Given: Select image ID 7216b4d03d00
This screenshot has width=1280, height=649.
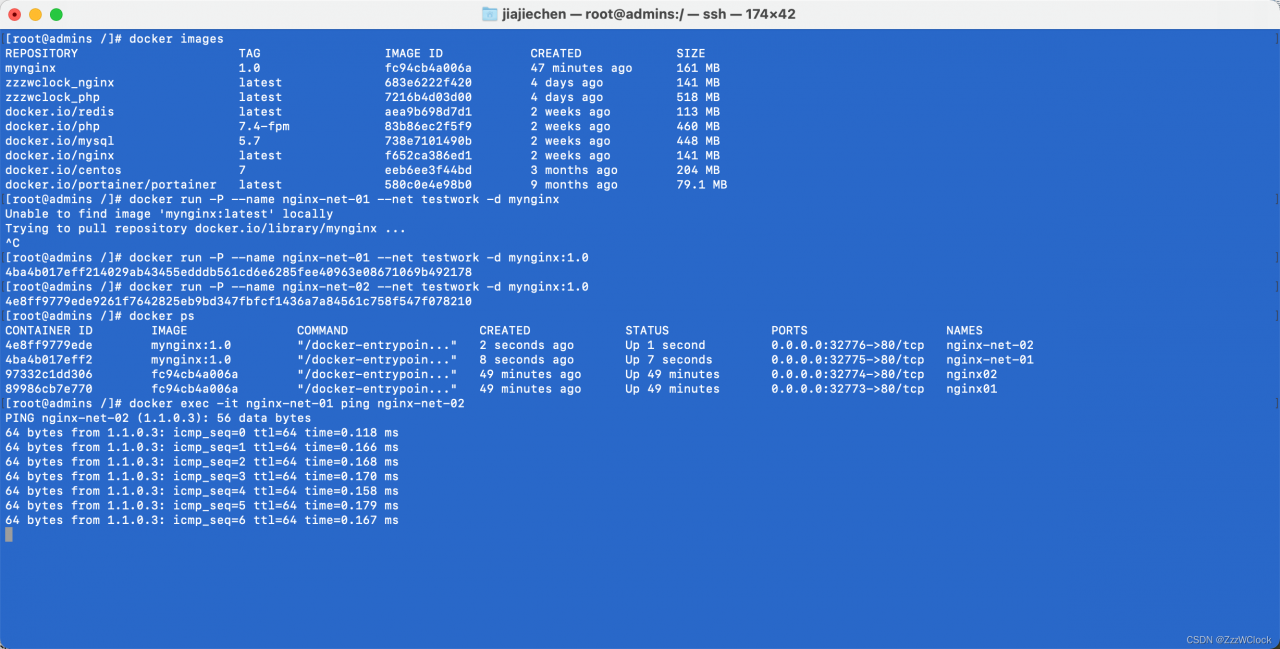Looking at the screenshot, I should tap(428, 97).
